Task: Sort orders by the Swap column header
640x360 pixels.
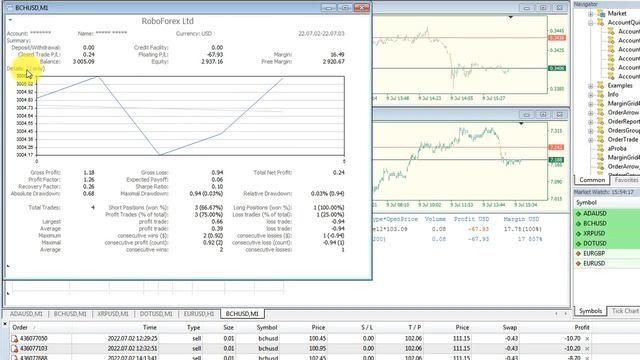Action: click(x=510, y=327)
